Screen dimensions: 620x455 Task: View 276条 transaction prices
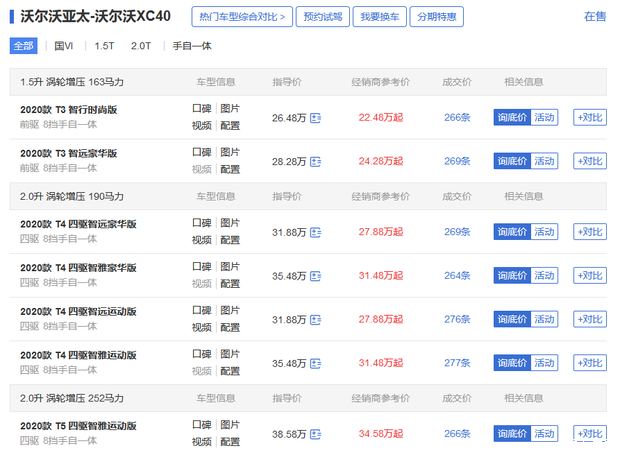click(457, 319)
